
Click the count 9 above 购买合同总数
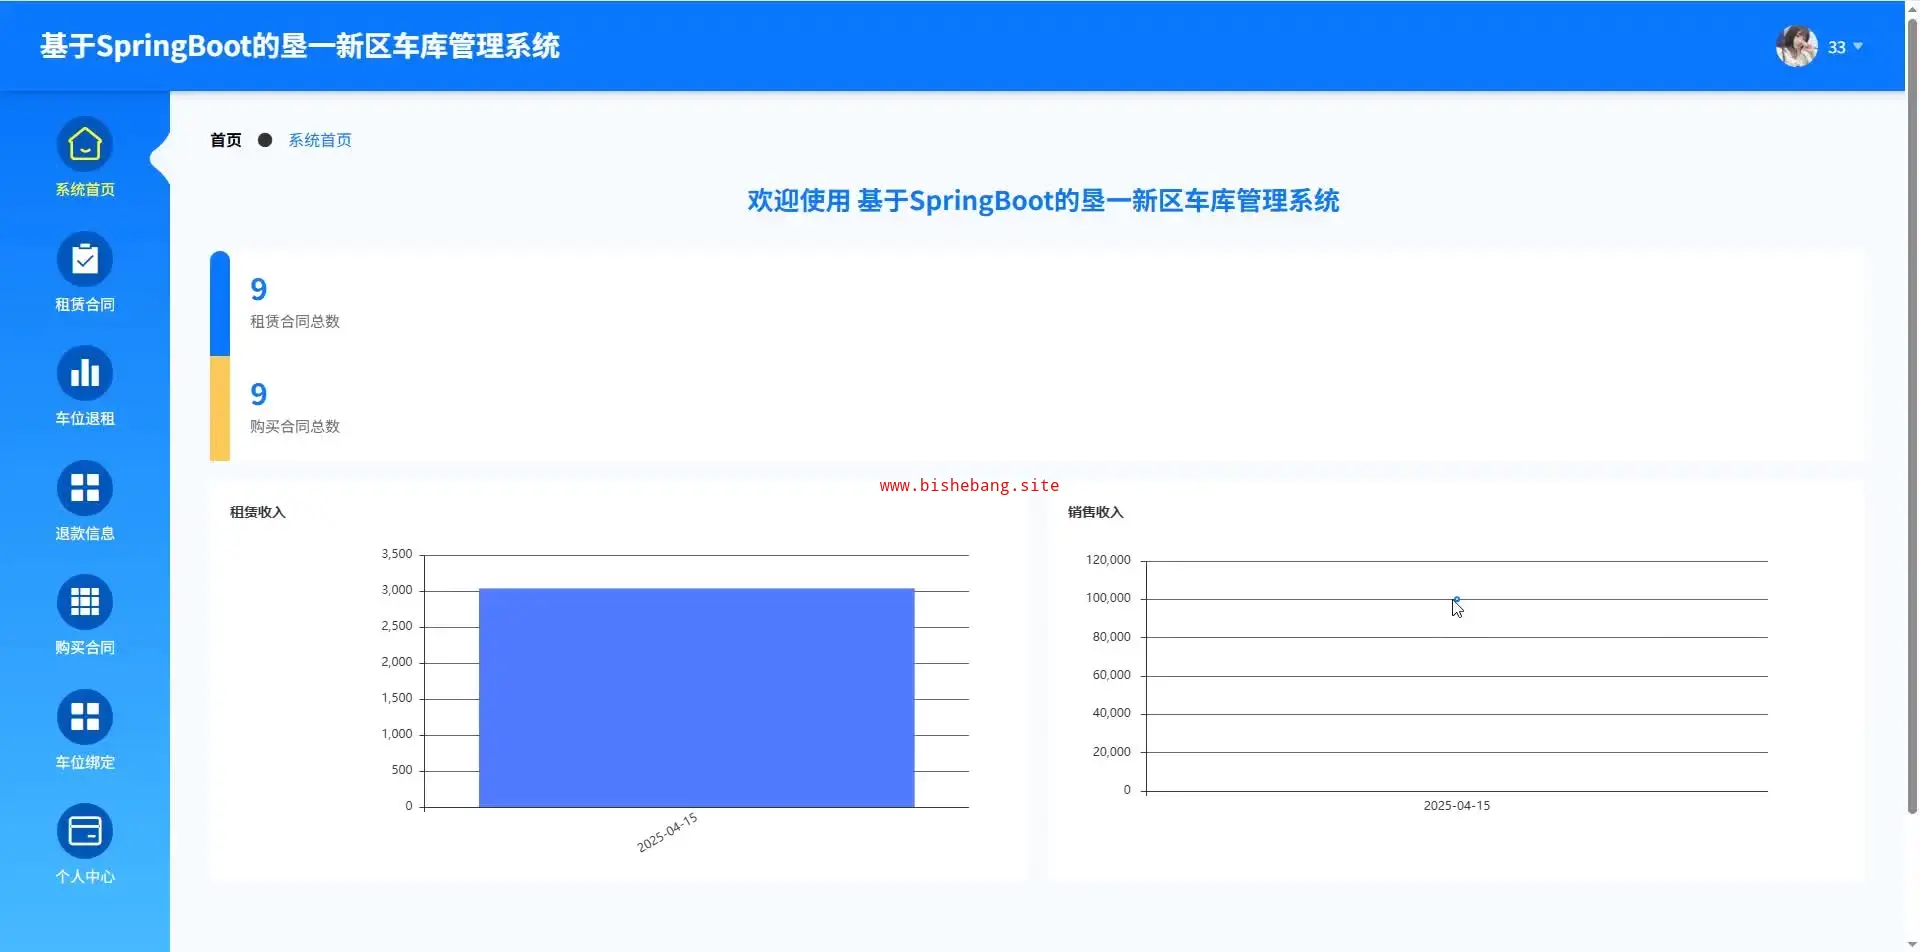259,394
